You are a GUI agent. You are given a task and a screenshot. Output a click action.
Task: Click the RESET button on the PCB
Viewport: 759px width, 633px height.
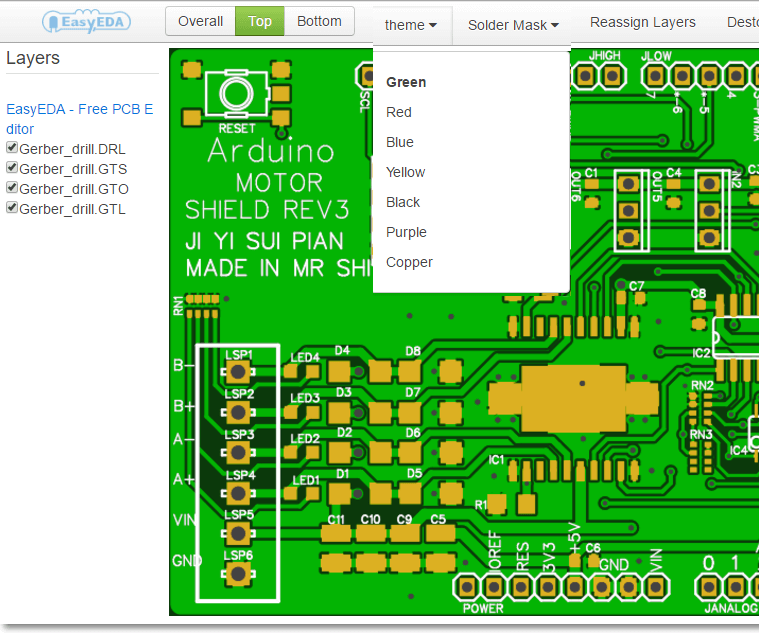point(236,94)
